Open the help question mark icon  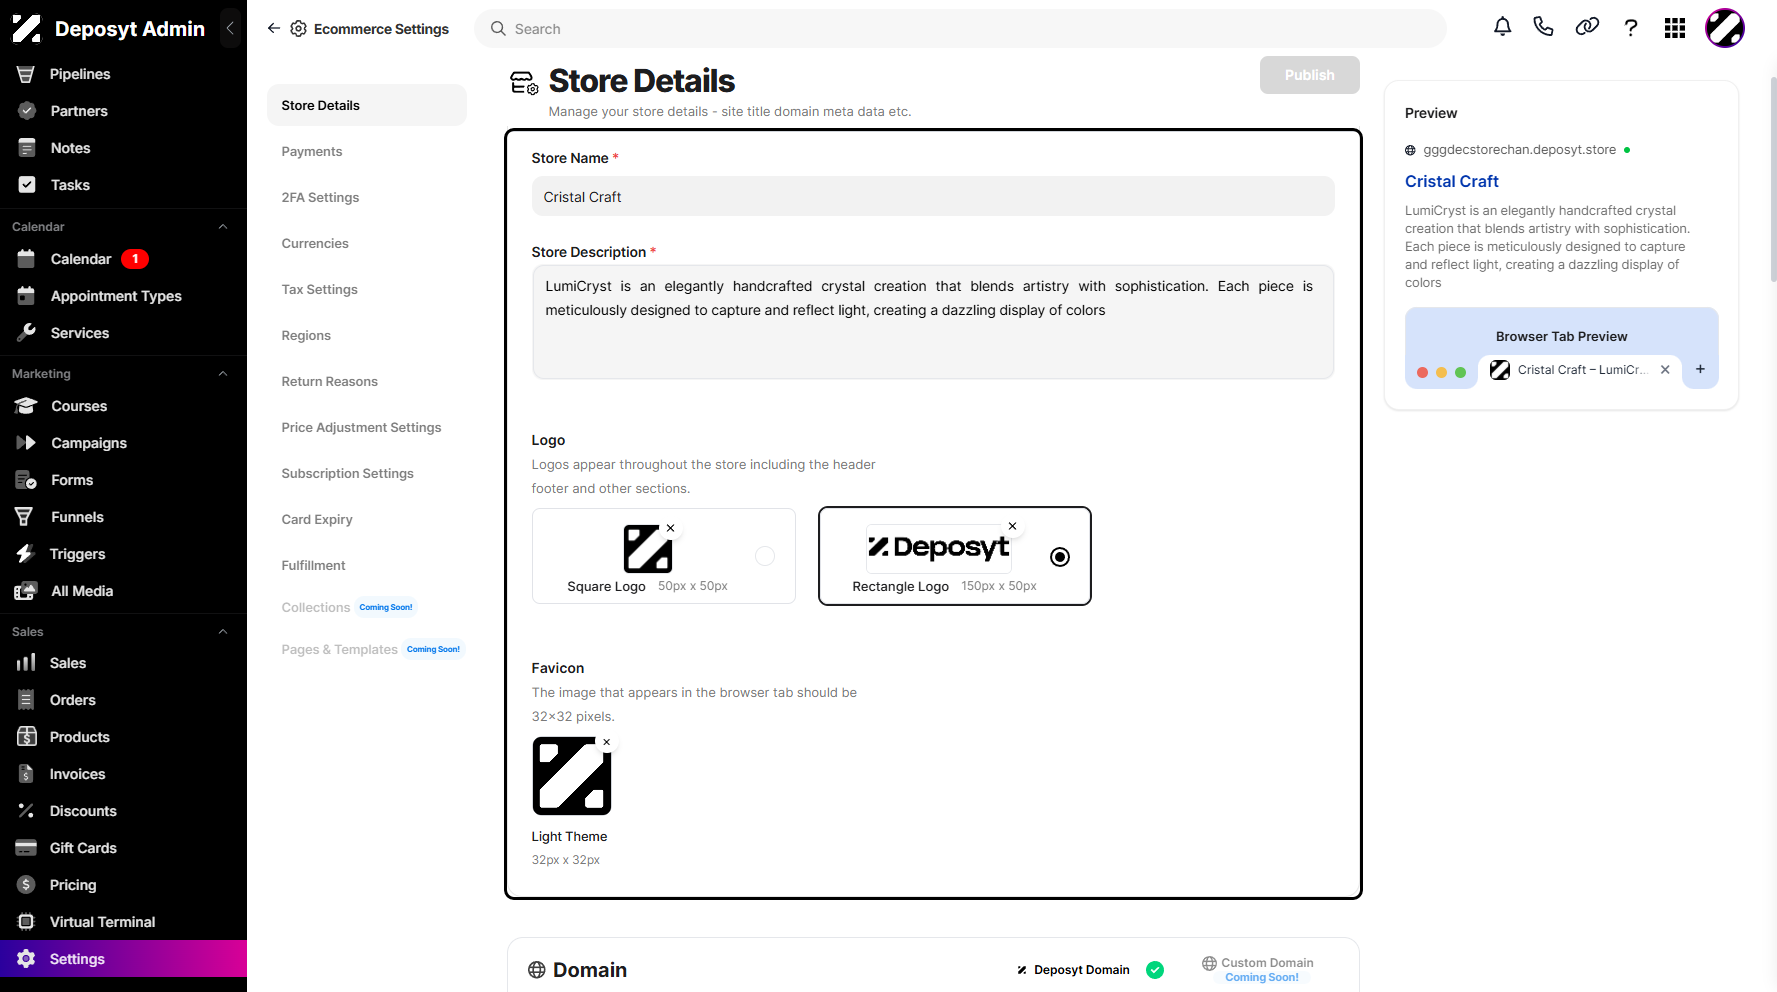pos(1630,28)
